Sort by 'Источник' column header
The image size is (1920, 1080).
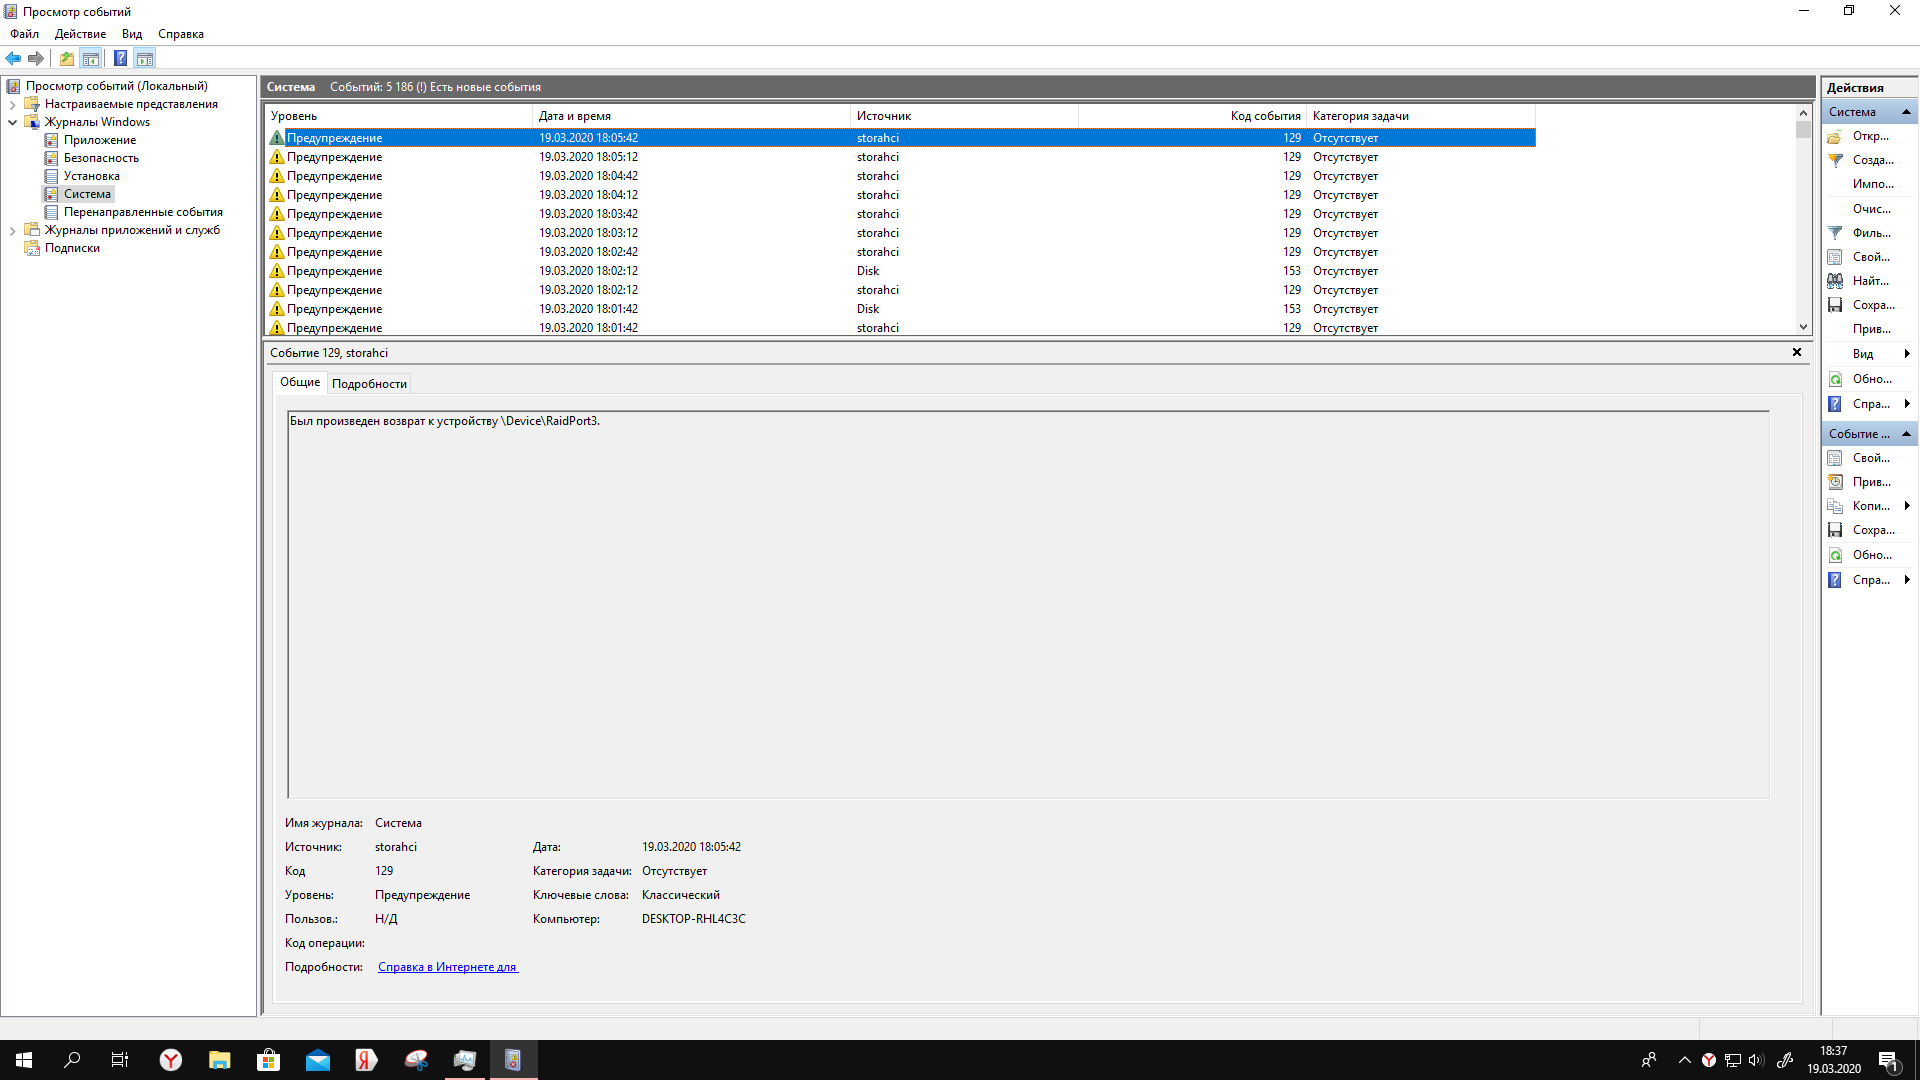965,116
